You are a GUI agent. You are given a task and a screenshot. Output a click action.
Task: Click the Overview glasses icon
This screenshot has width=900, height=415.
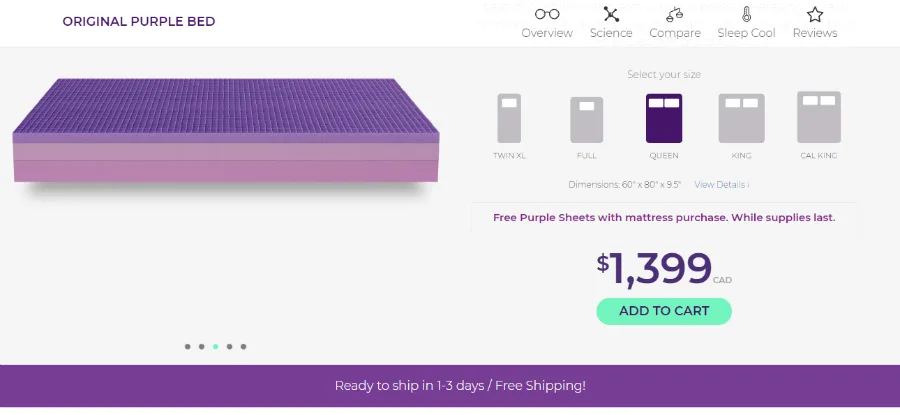[547, 14]
